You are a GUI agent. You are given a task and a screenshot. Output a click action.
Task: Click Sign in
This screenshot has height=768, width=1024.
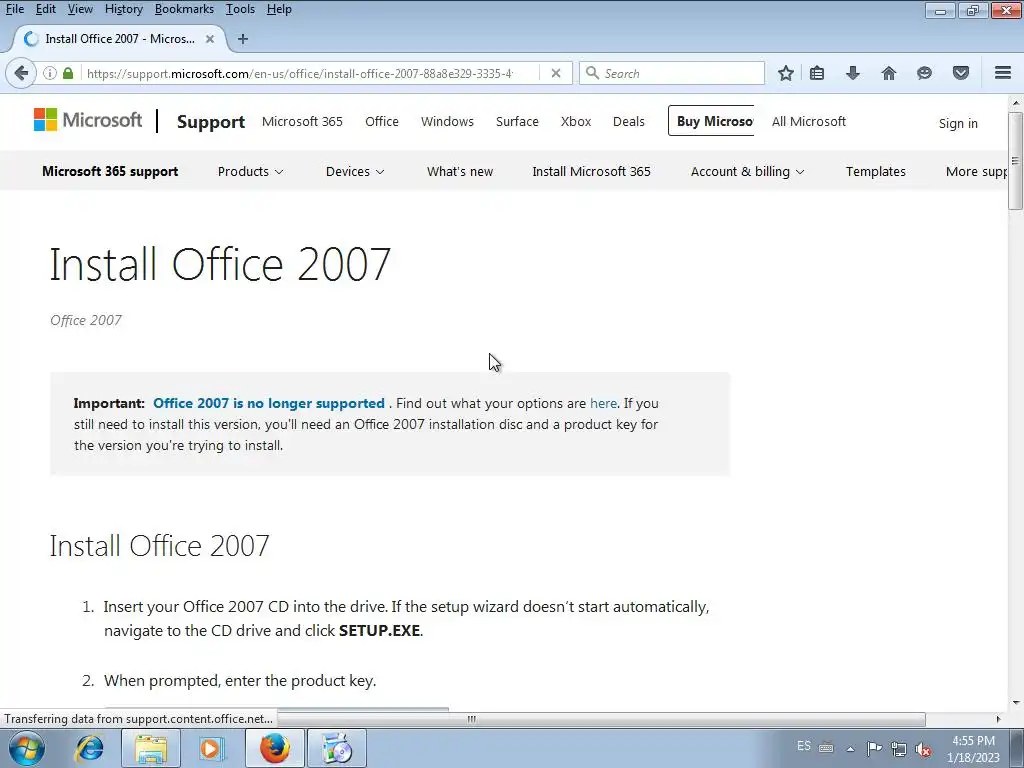[958, 123]
